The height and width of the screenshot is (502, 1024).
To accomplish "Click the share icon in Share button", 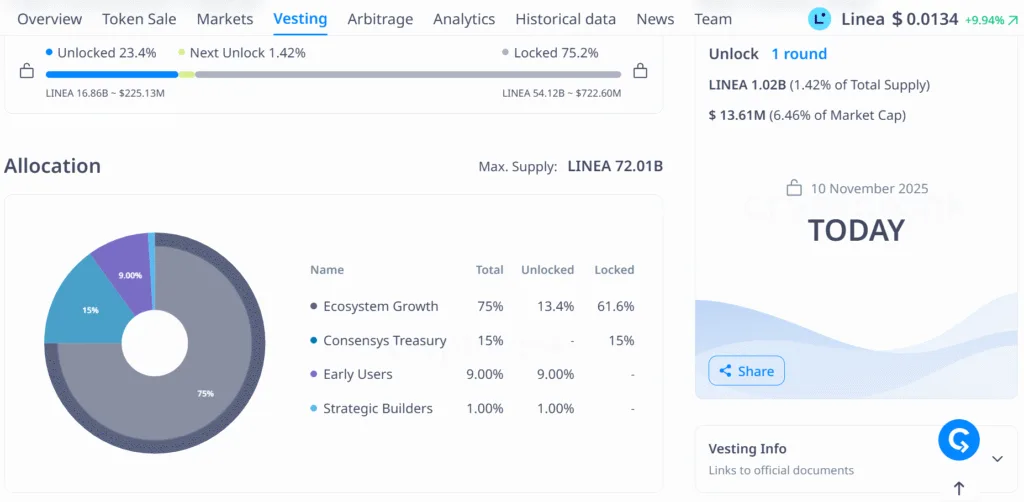I will point(725,371).
